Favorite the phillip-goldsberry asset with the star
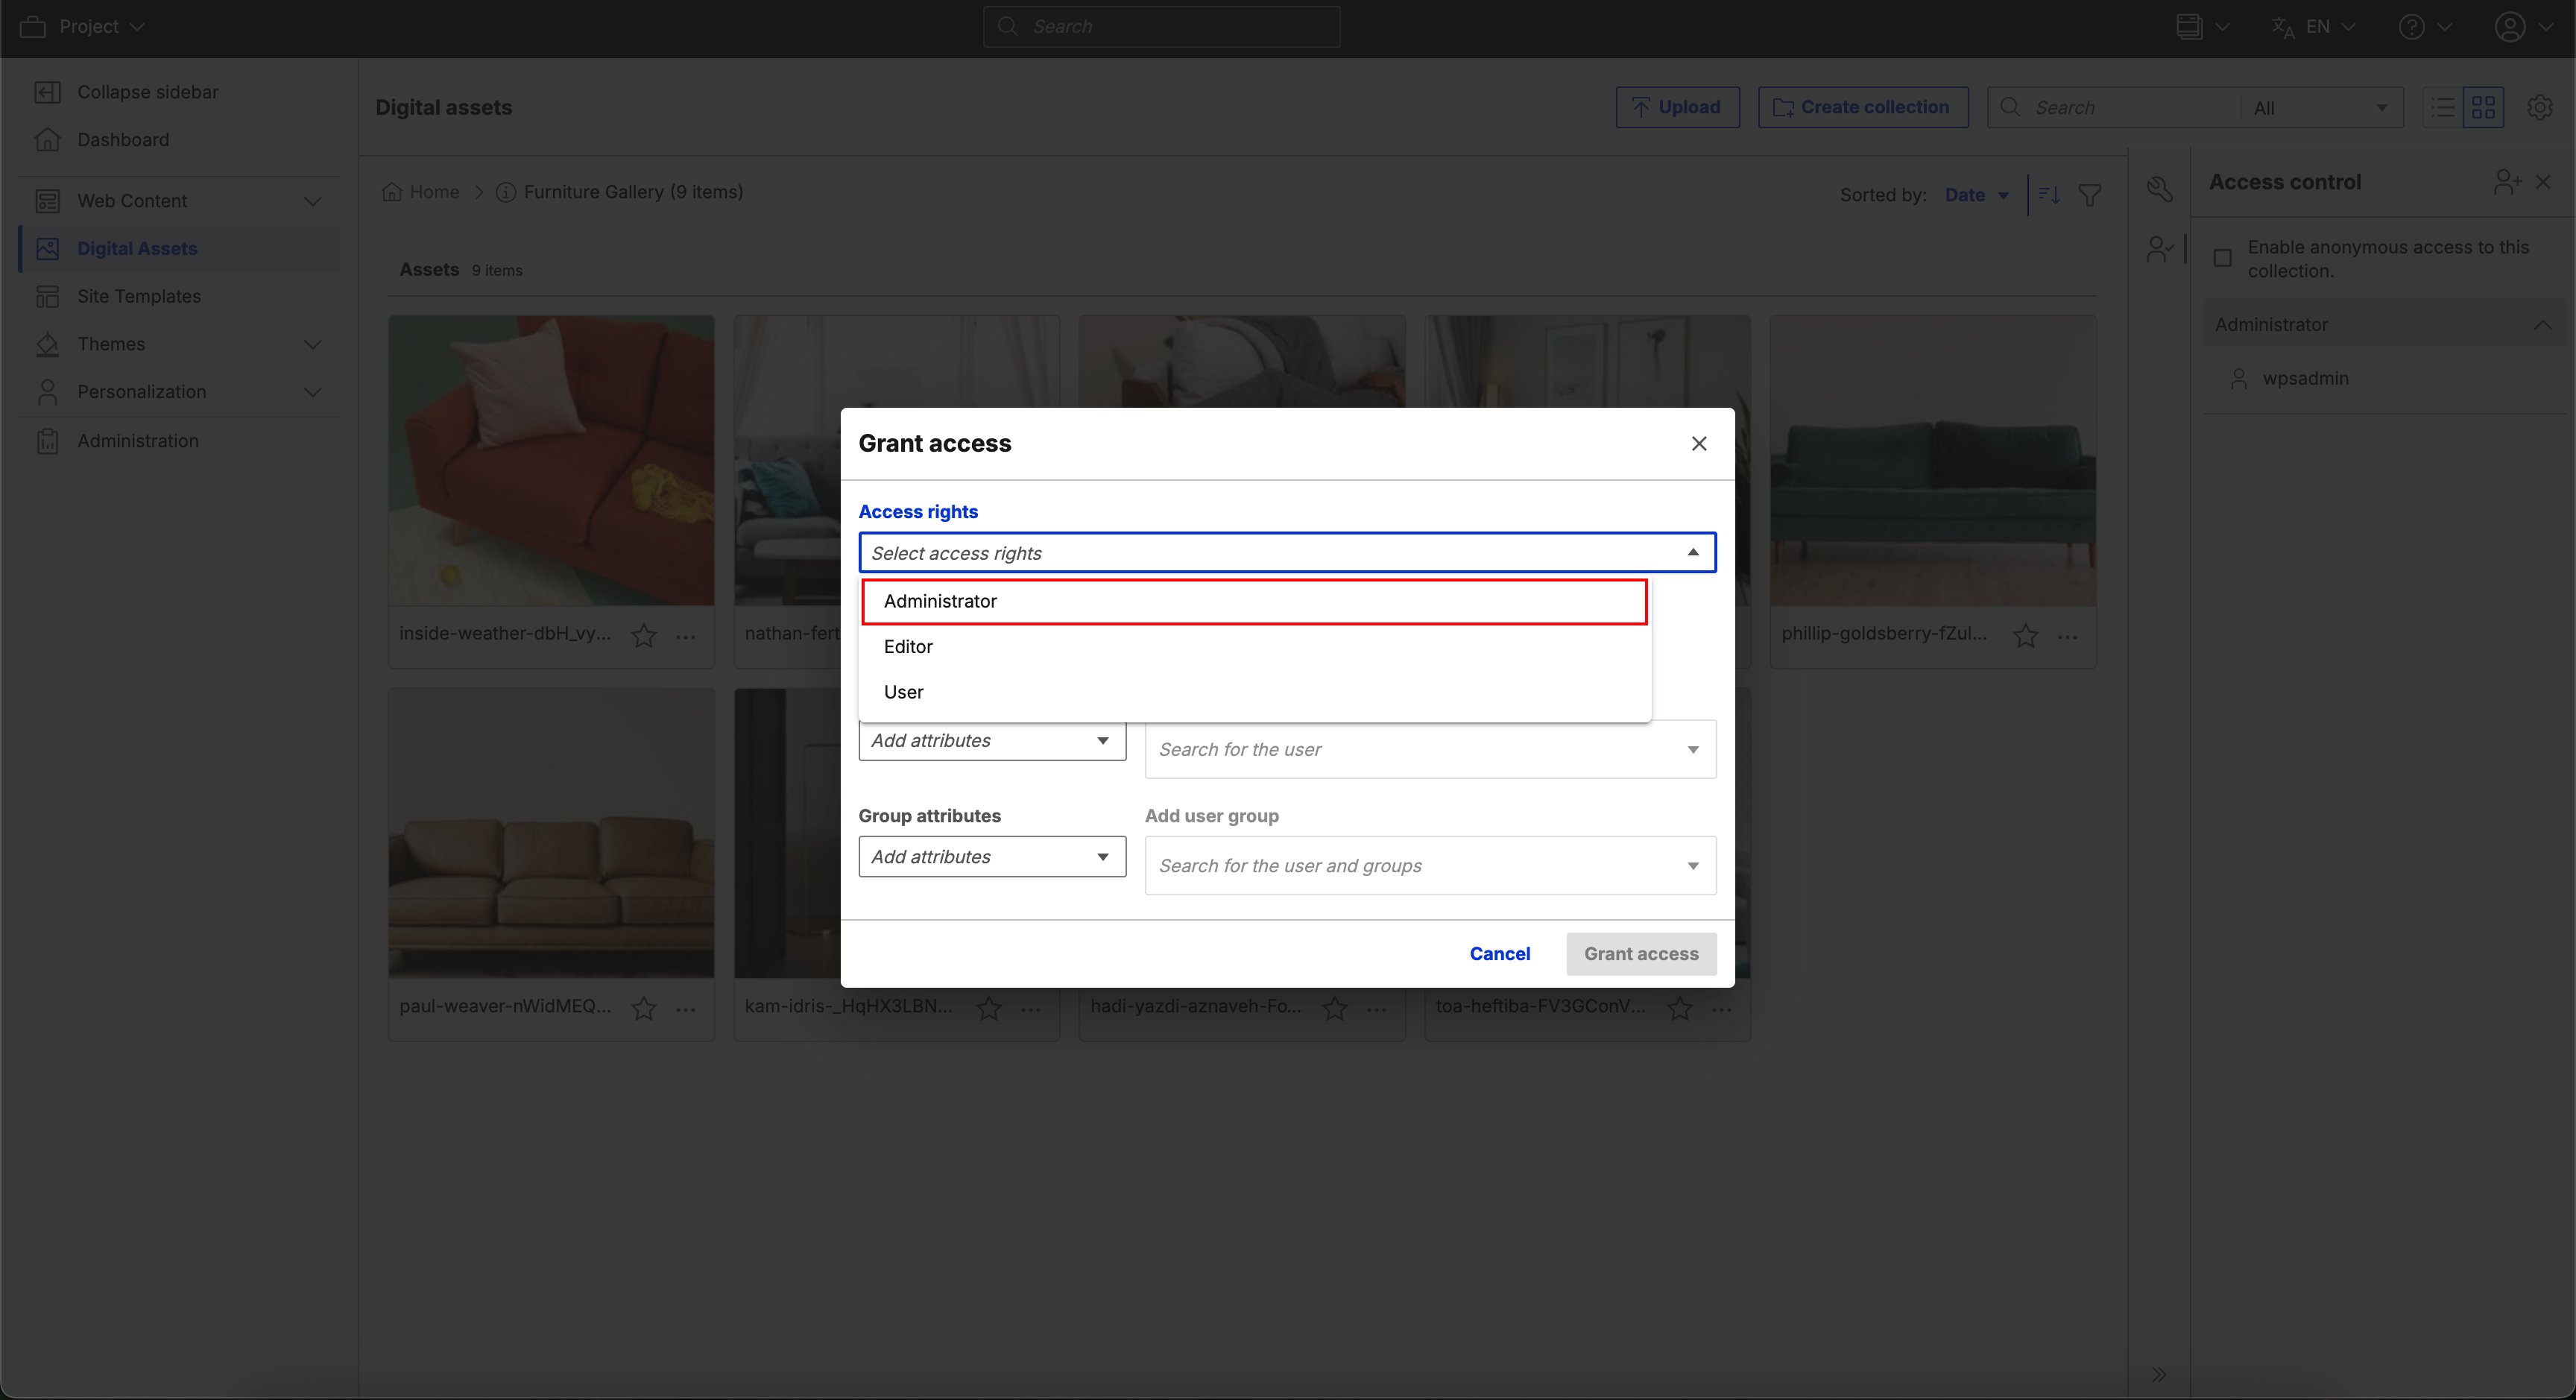 click(x=2026, y=635)
